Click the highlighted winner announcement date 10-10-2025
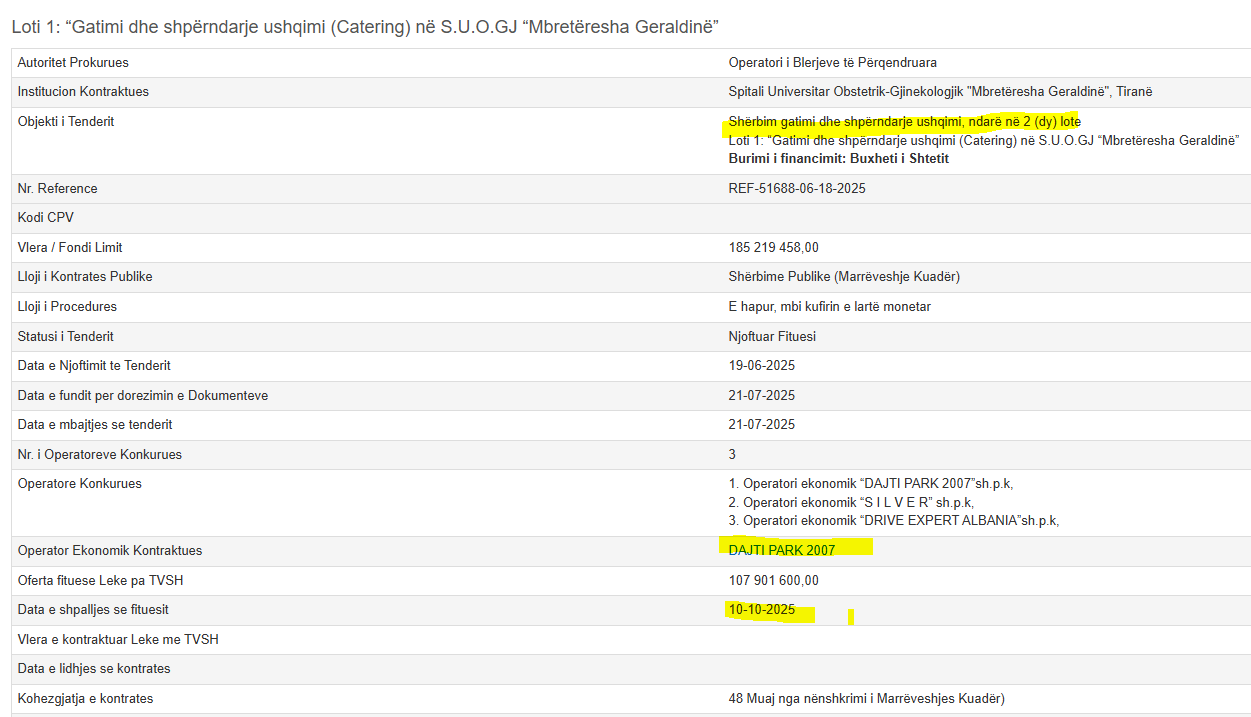This screenshot has height=717, width=1251. pos(761,610)
